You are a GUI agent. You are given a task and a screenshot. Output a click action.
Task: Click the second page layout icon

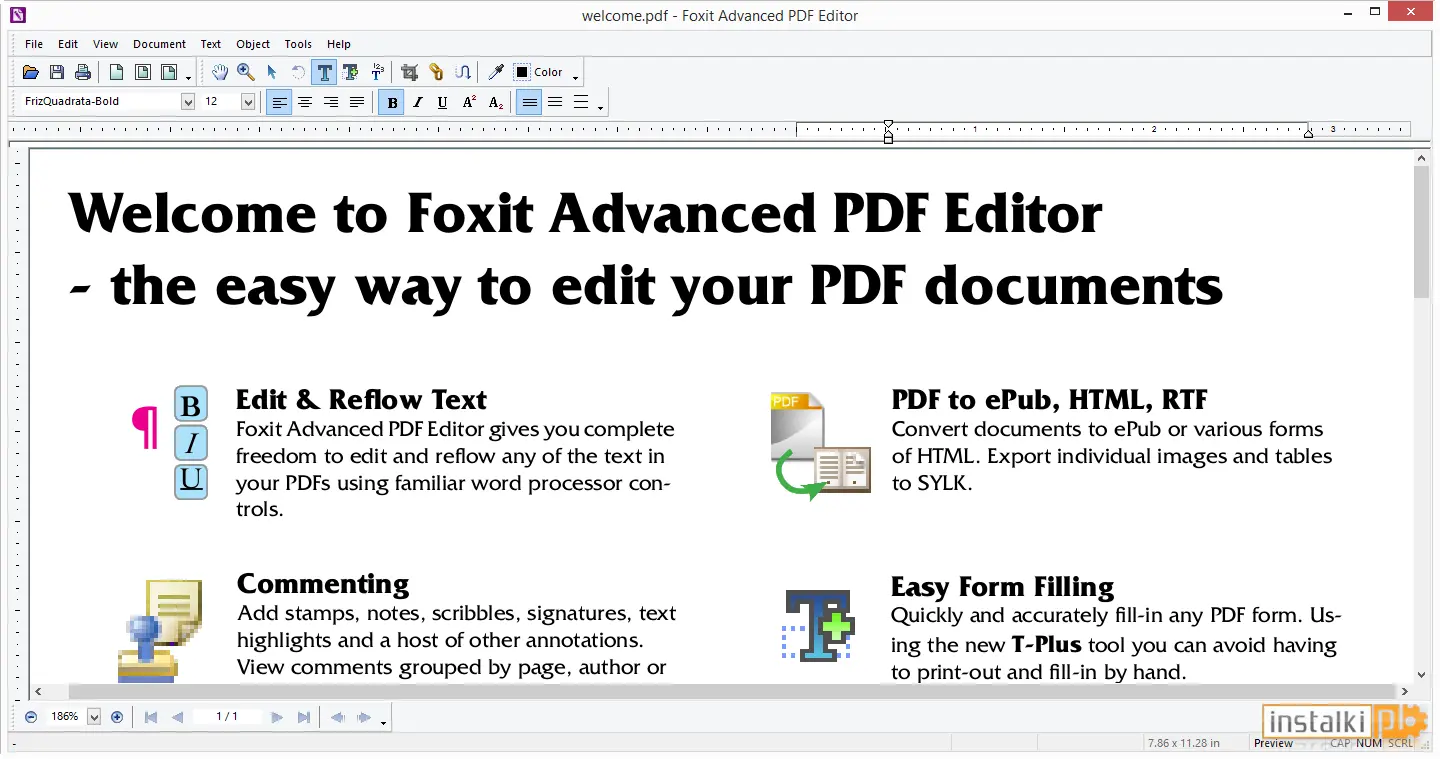coord(143,72)
